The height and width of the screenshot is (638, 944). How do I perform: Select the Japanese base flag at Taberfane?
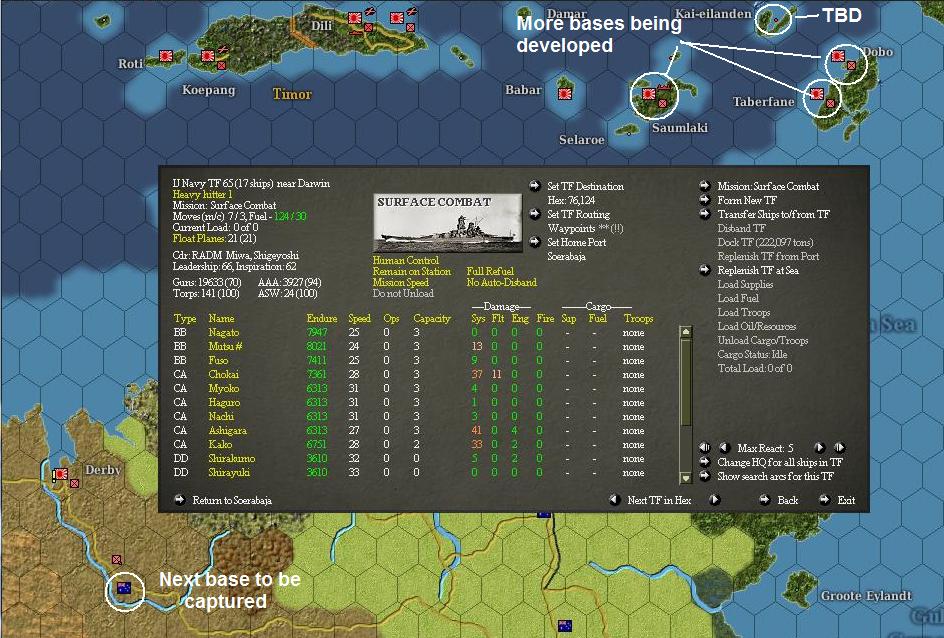816,94
